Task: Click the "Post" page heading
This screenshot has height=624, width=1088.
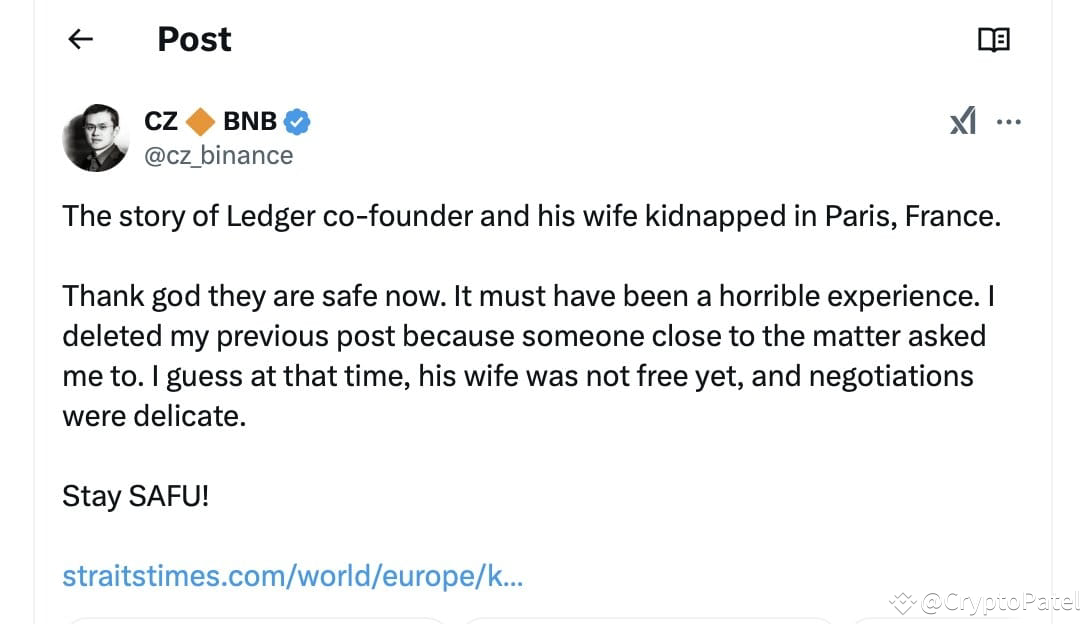Action: (x=194, y=39)
